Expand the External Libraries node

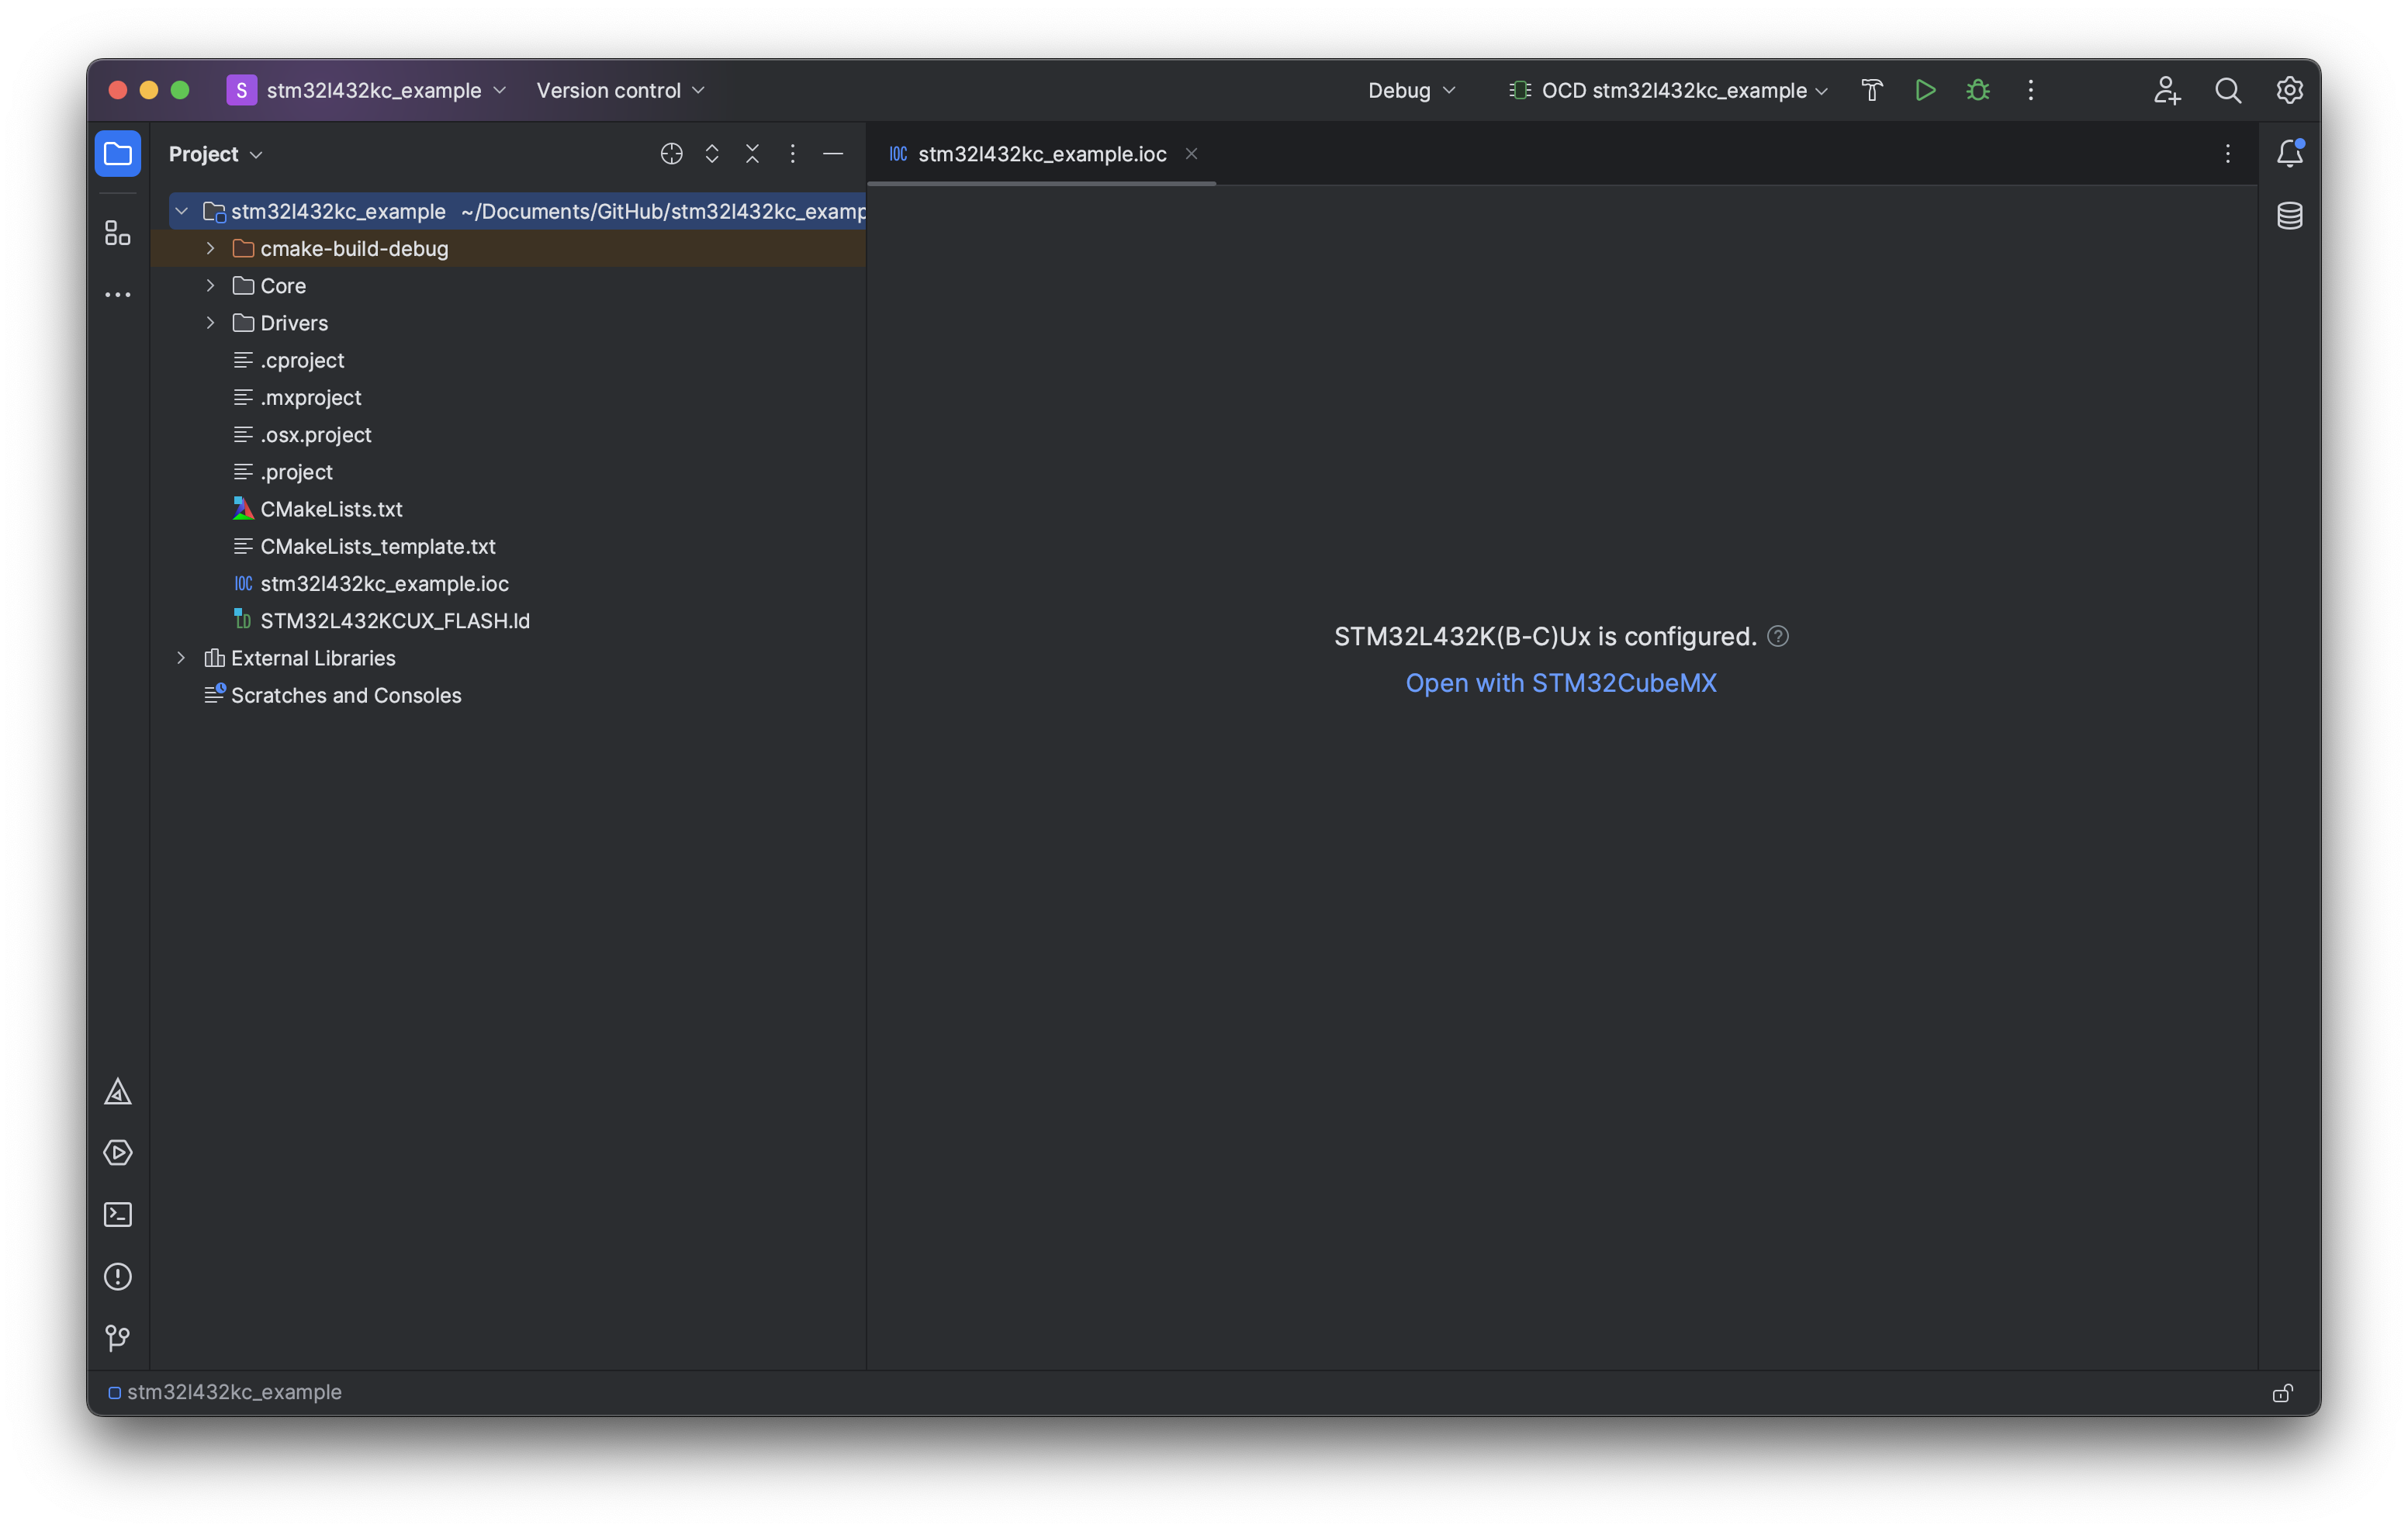181,658
